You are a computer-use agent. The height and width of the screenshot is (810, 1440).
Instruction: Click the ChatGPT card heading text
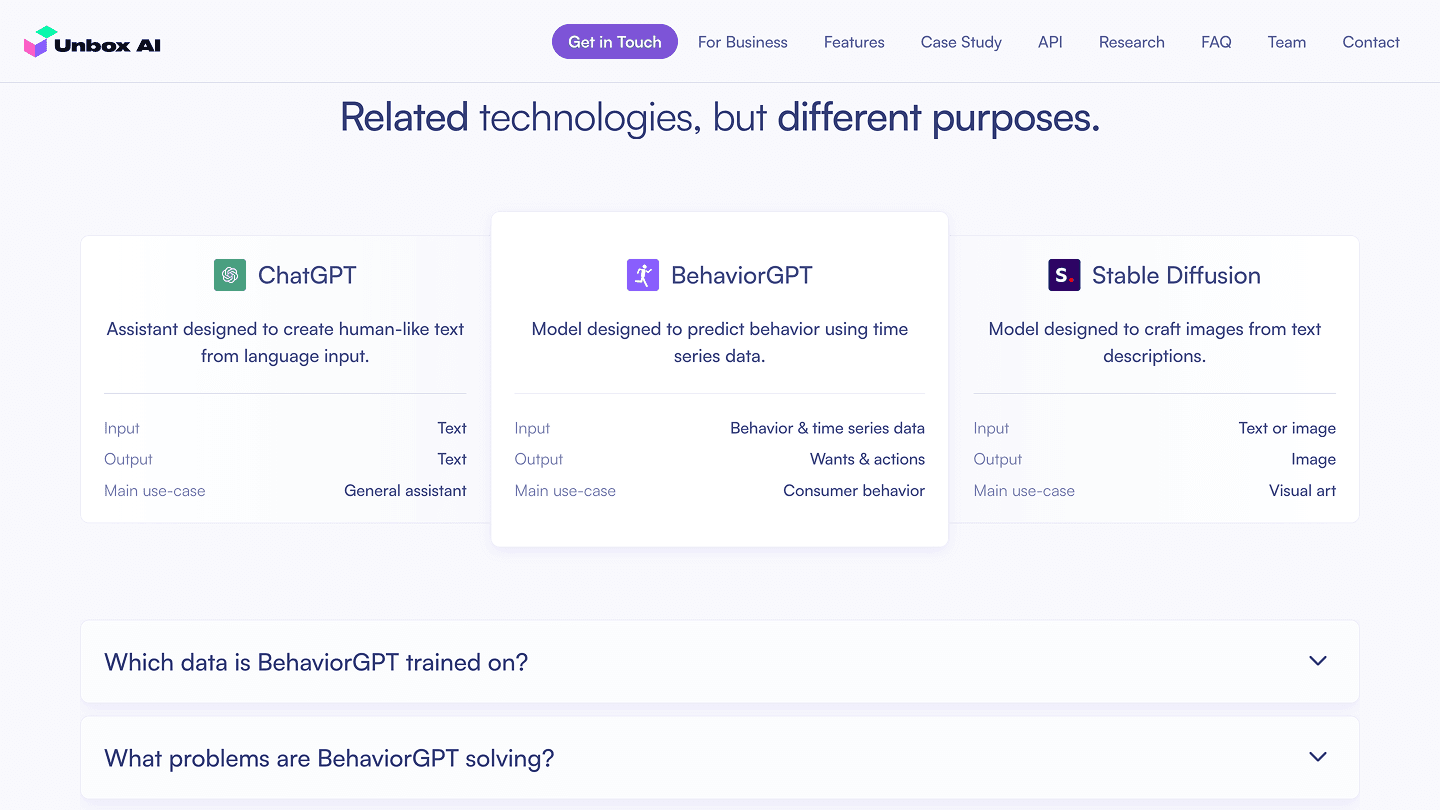[x=307, y=275]
